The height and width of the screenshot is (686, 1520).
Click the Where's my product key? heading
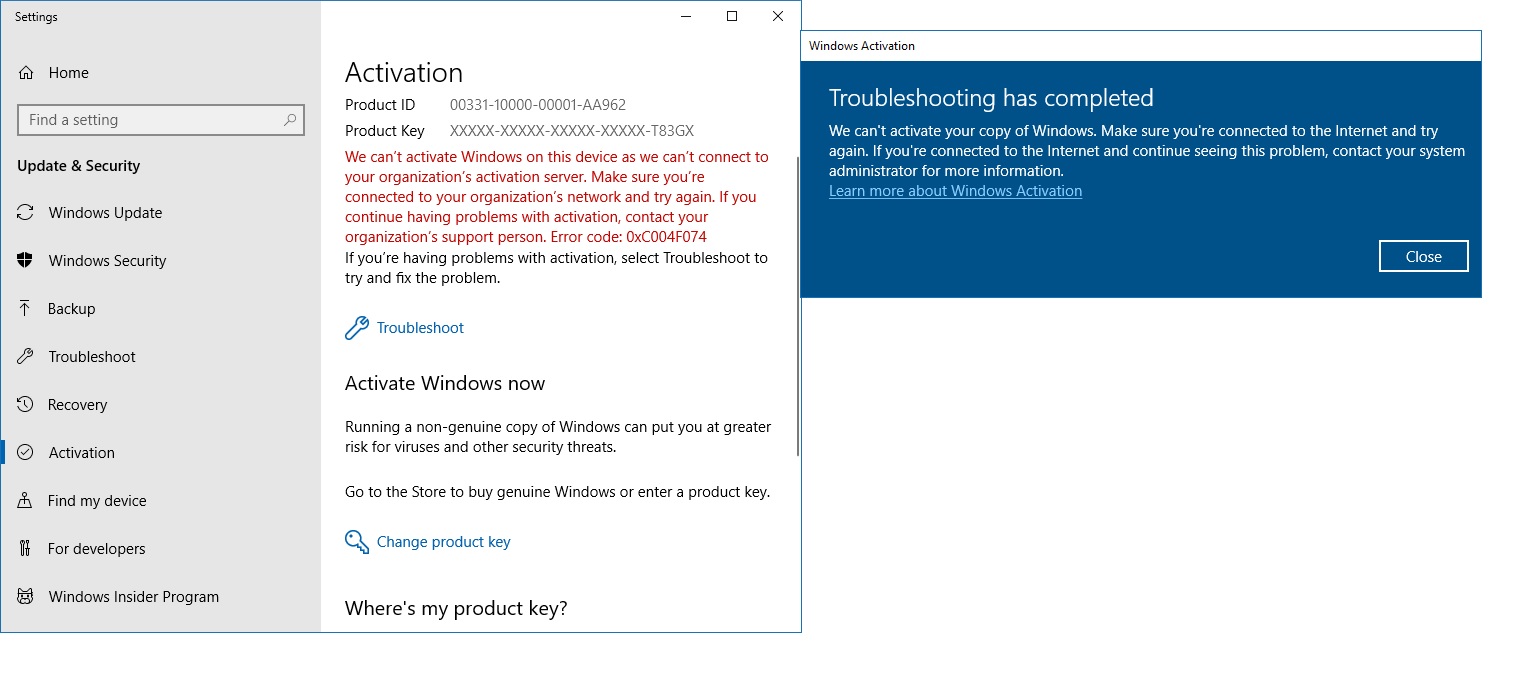tap(456, 608)
